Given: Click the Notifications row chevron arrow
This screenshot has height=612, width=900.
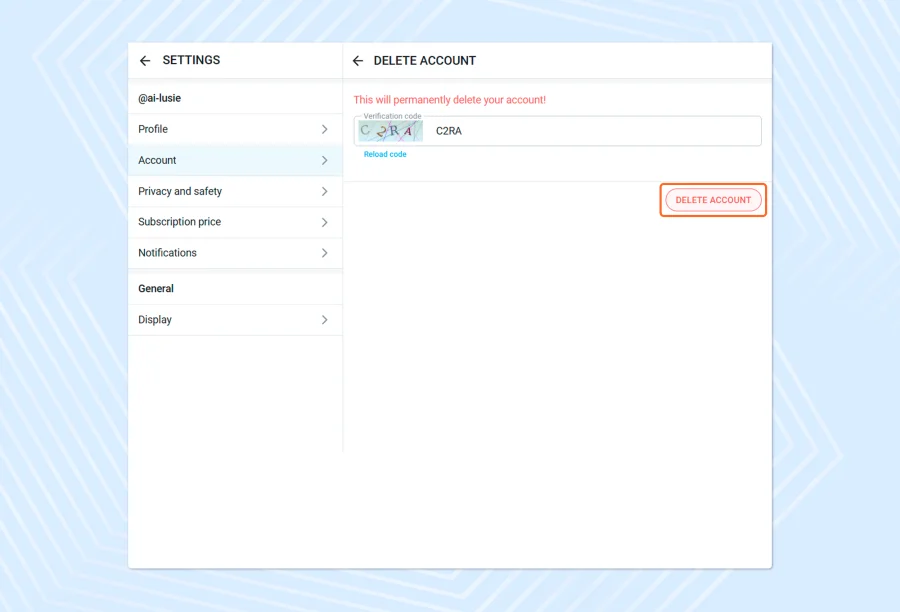Looking at the screenshot, I should (324, 253).
